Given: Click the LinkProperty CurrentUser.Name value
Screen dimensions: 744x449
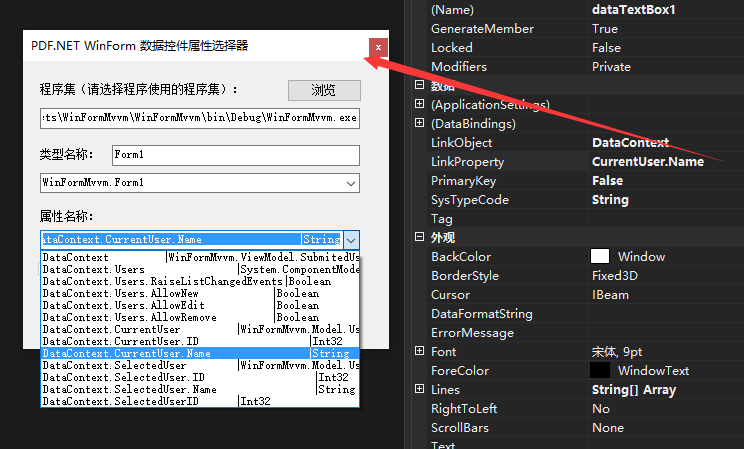Looking at the screenshot, I should point(648,162).
